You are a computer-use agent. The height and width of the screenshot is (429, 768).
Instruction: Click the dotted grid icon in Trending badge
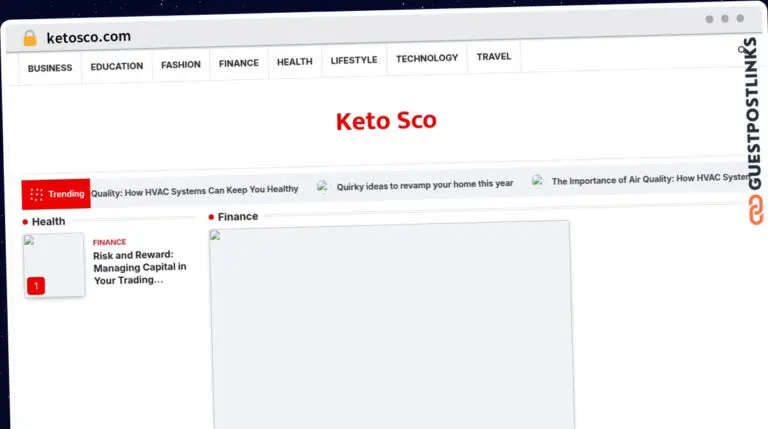(x=36, y=194)
